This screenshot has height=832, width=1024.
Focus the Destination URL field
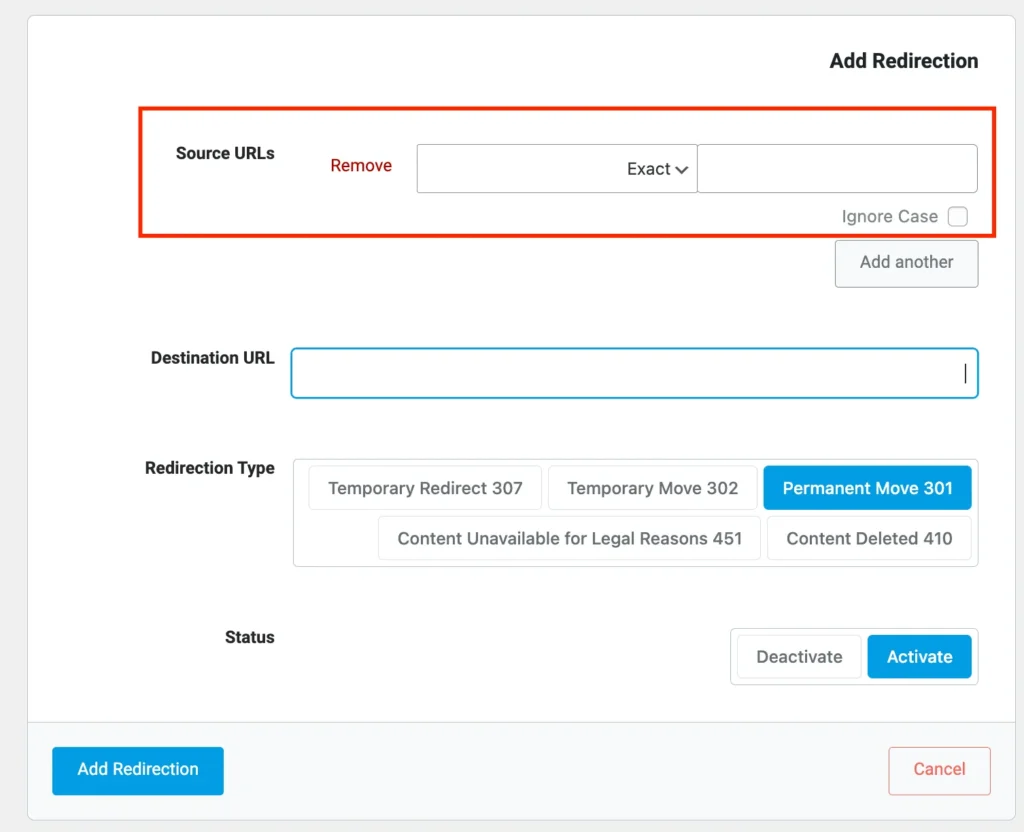tap(634, 373)
